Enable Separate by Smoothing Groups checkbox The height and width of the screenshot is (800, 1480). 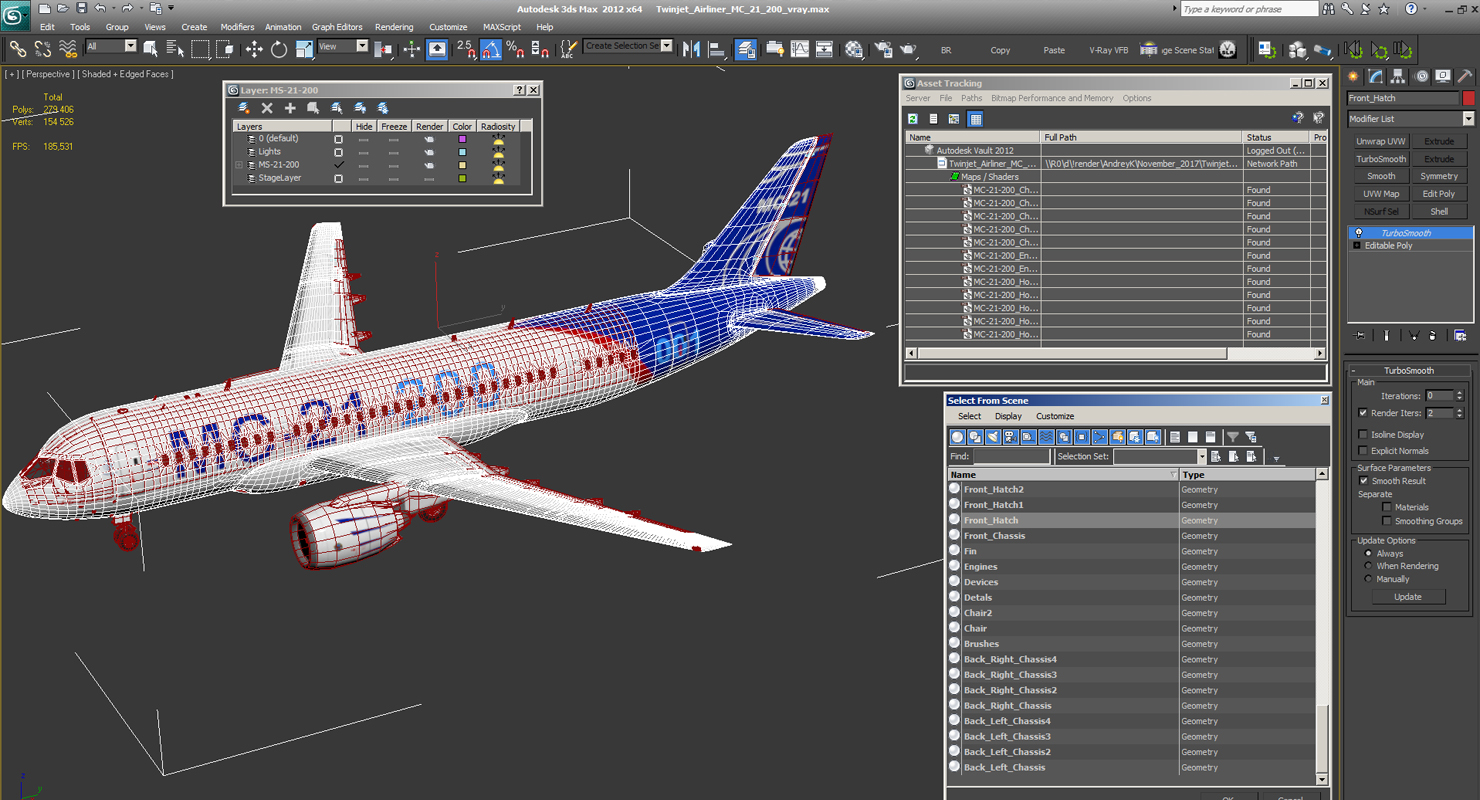coord(1386,521)
